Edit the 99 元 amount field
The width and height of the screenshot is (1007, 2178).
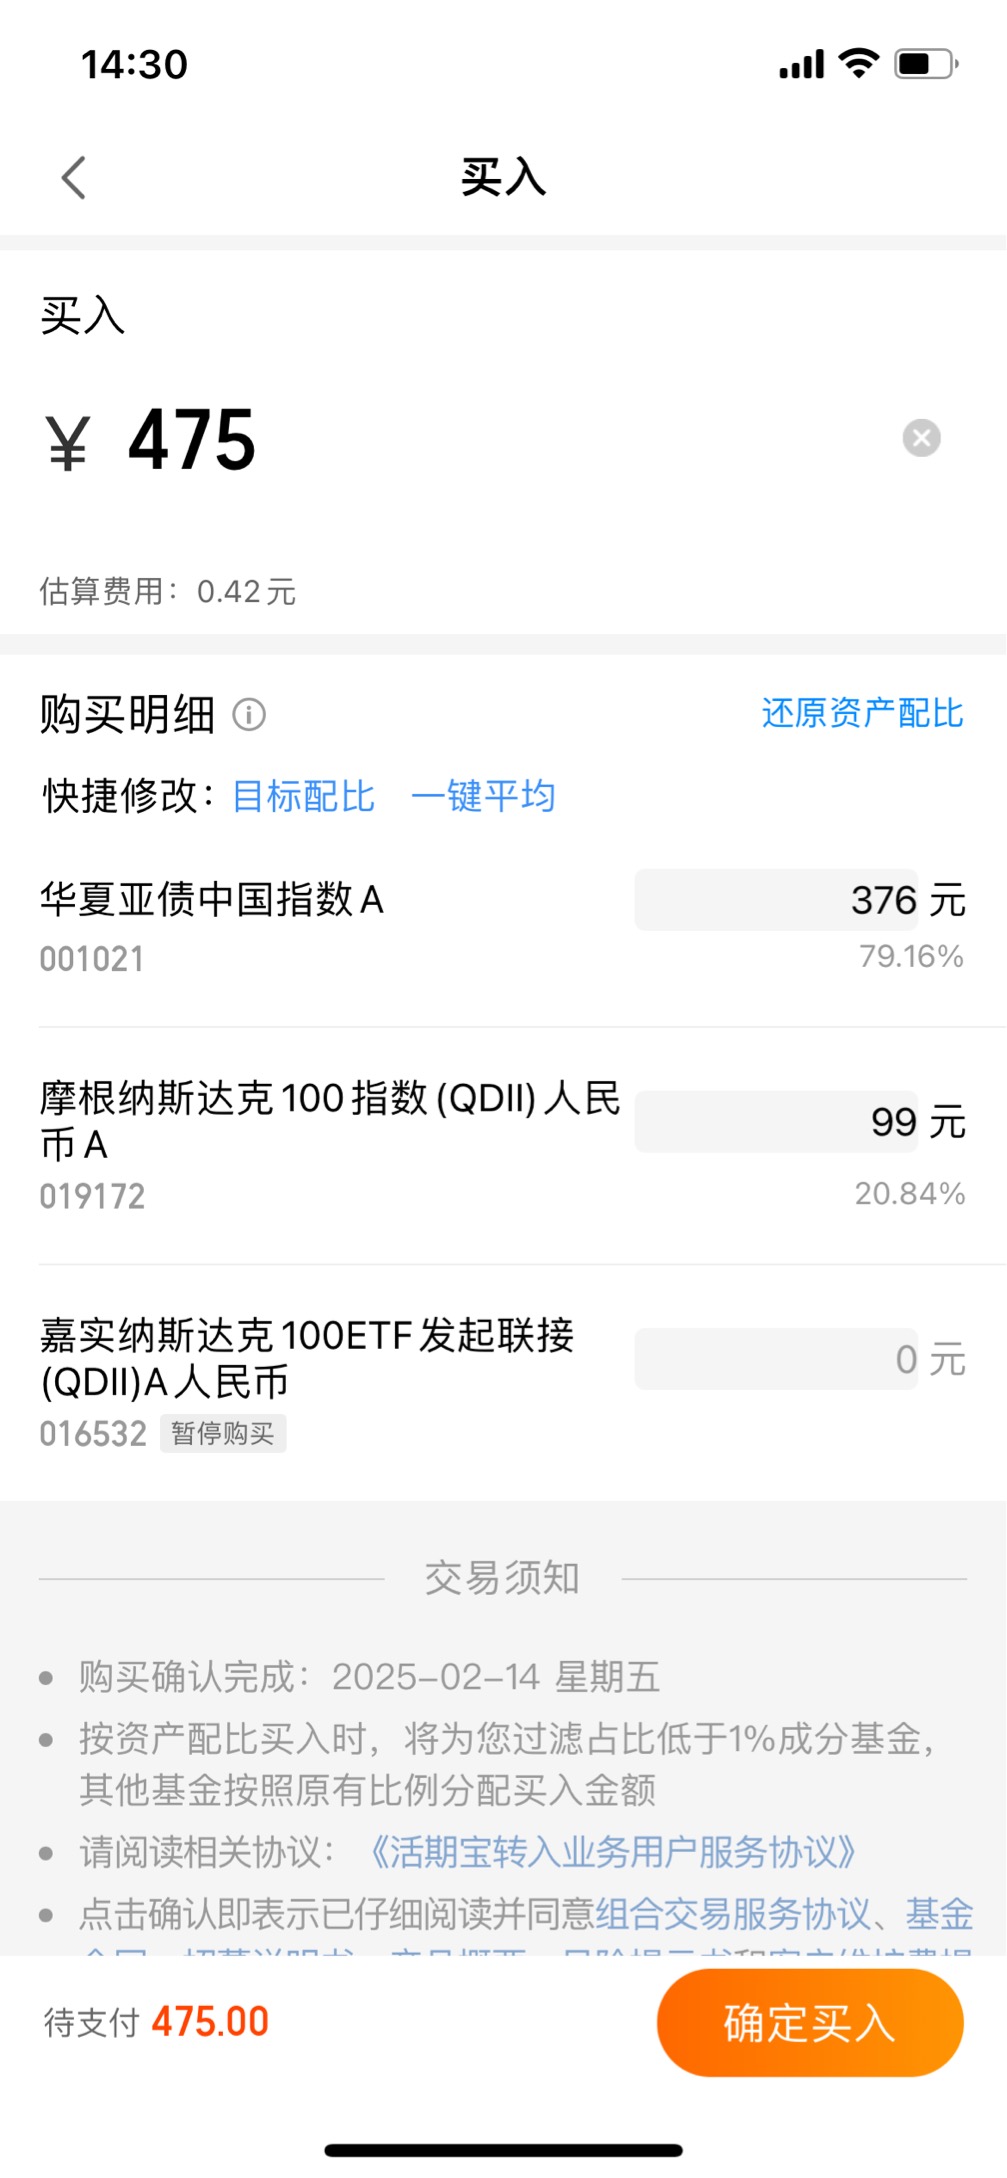[x=776, y=1122]
